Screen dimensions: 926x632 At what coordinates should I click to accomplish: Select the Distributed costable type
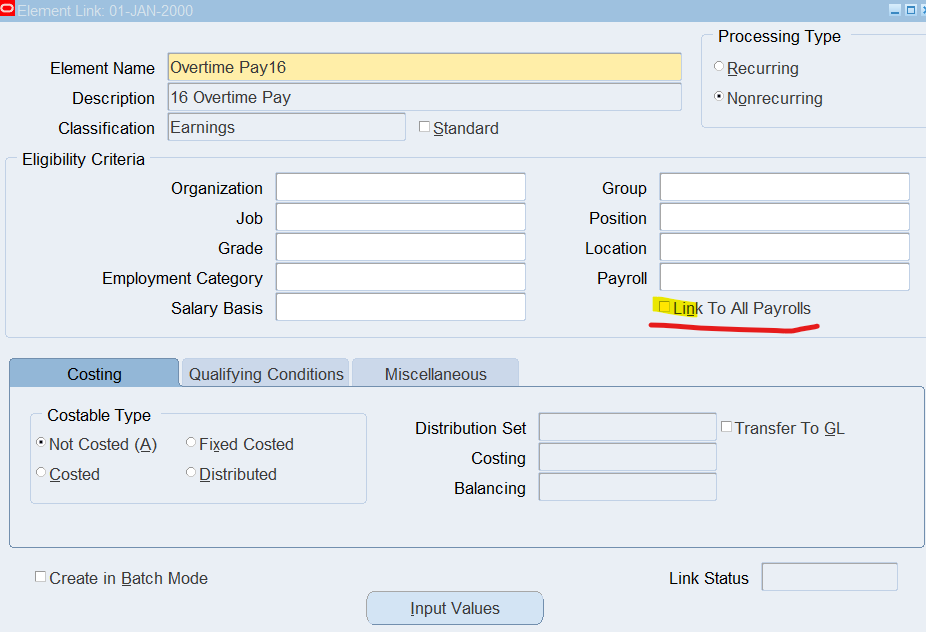(191, 473)
